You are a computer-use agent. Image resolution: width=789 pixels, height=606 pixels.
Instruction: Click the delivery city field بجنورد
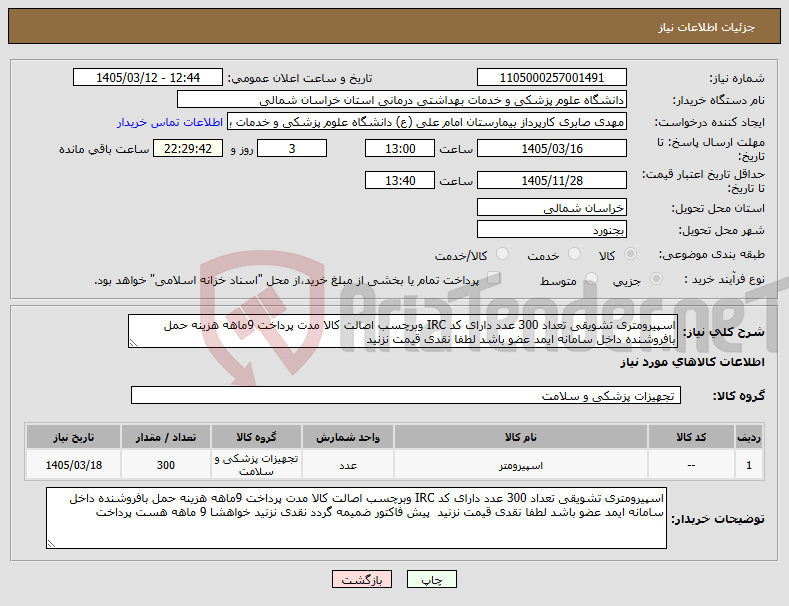(551, 230)
